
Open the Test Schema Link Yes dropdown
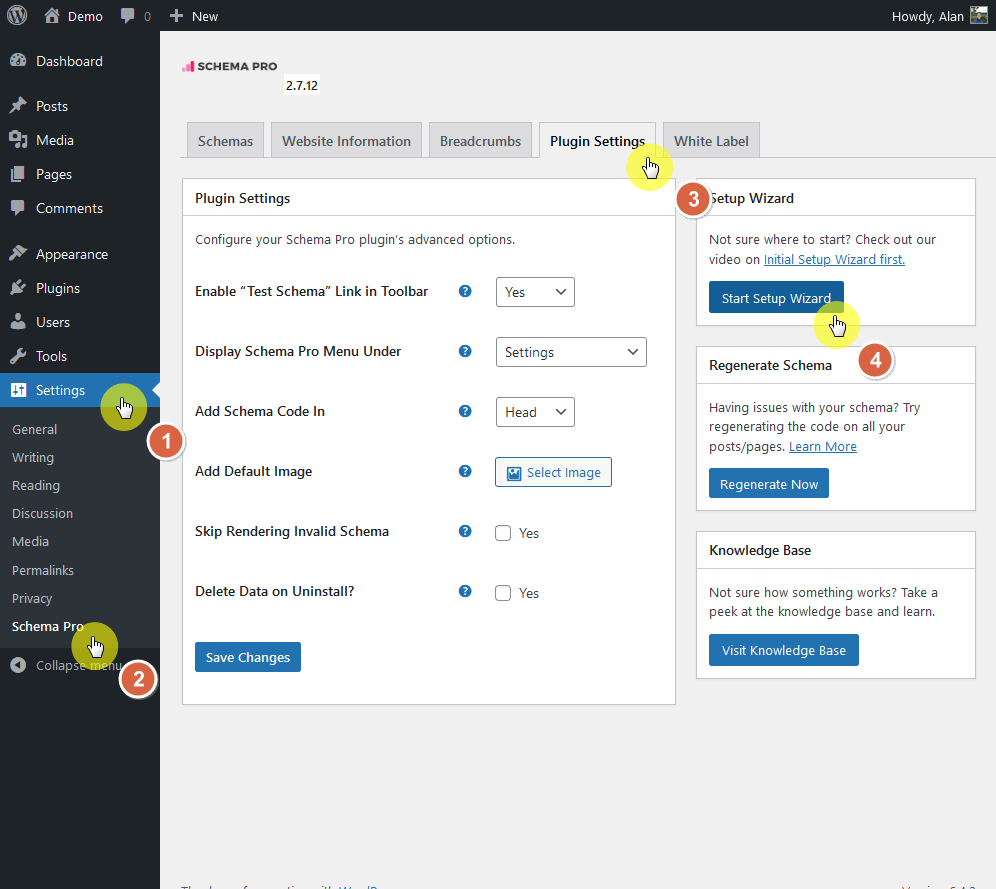535,292
